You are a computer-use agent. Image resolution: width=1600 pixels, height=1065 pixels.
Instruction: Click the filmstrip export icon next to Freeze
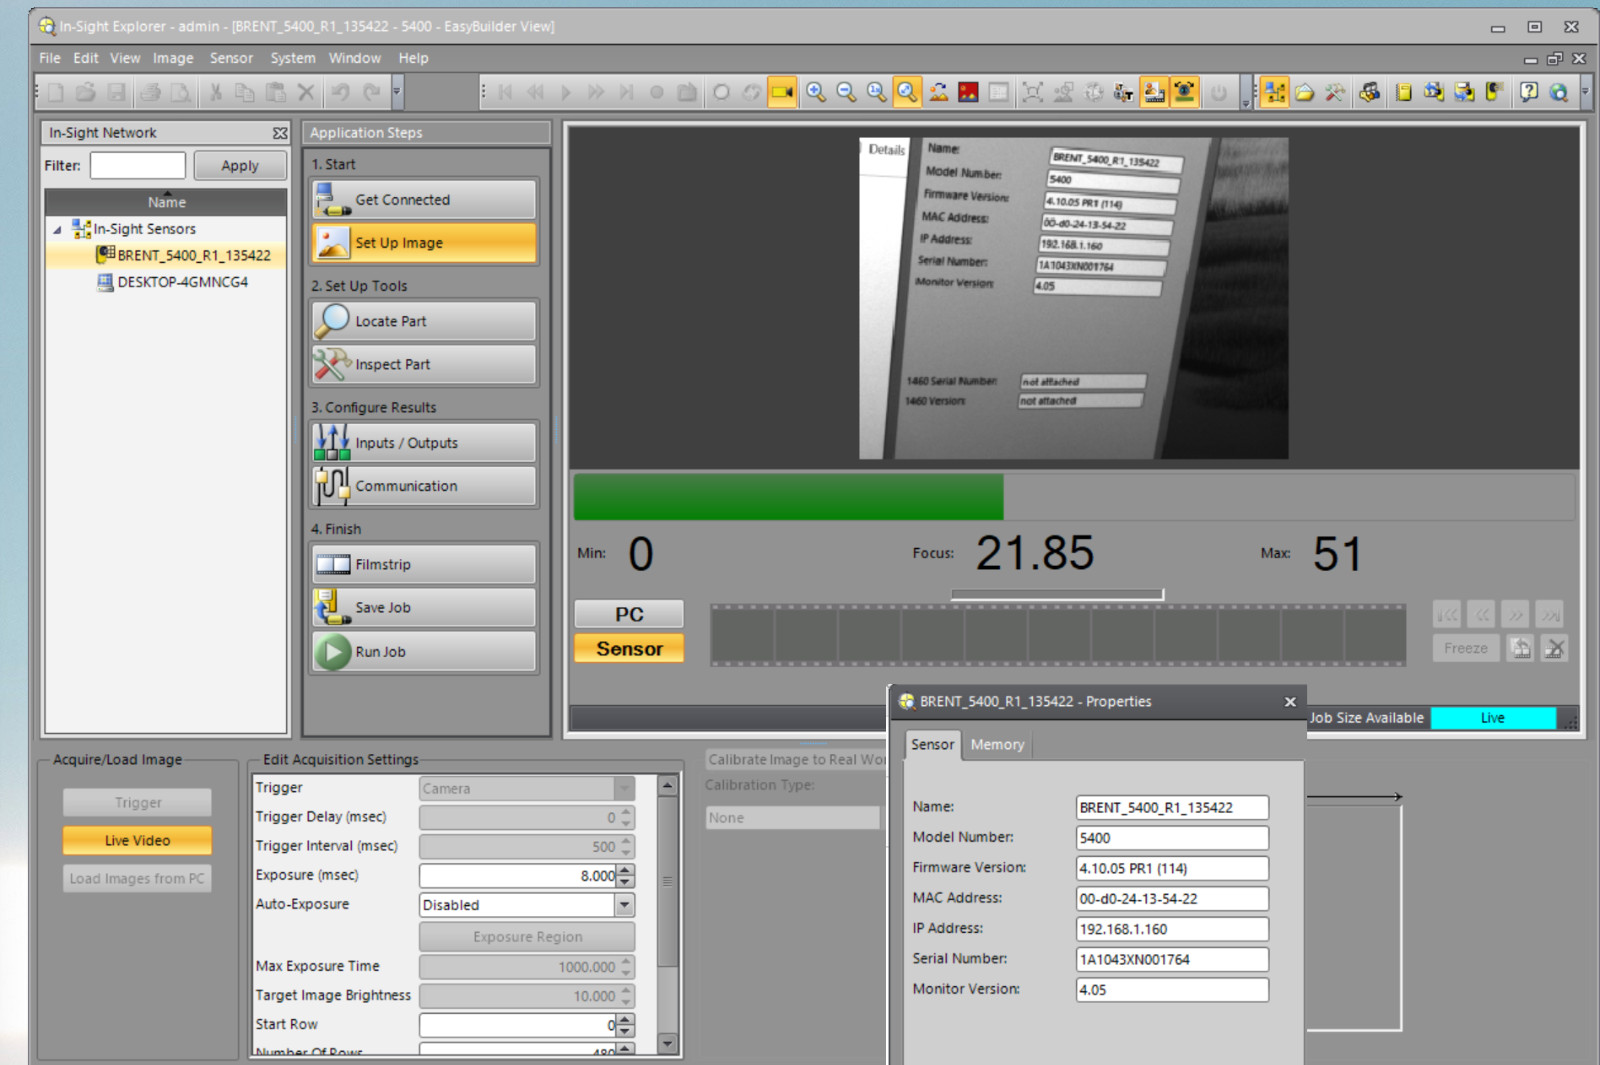(x=1521, y=648)
